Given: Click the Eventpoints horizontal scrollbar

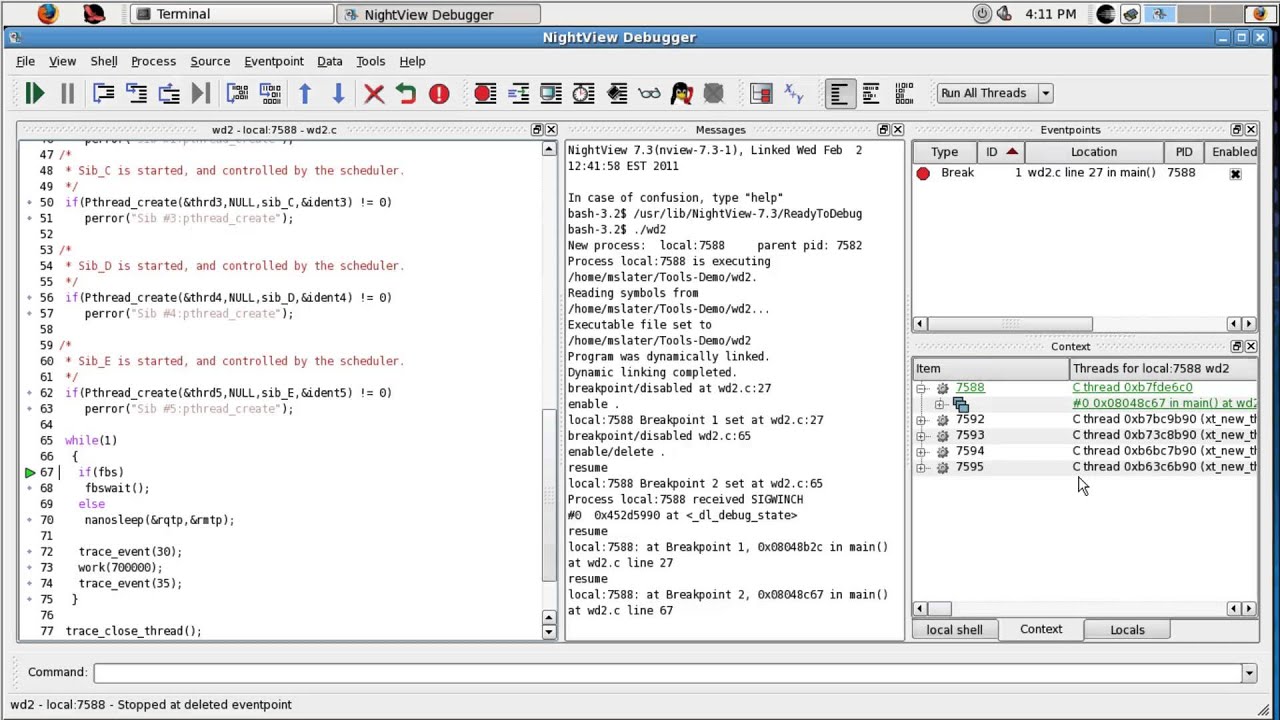Looking at the screenshot, I should 1010,324.
